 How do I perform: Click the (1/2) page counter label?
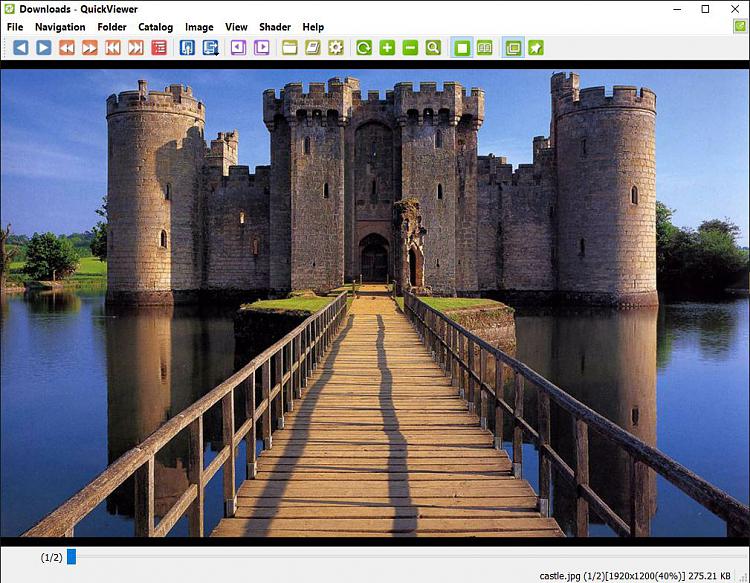tap(52, 557)
